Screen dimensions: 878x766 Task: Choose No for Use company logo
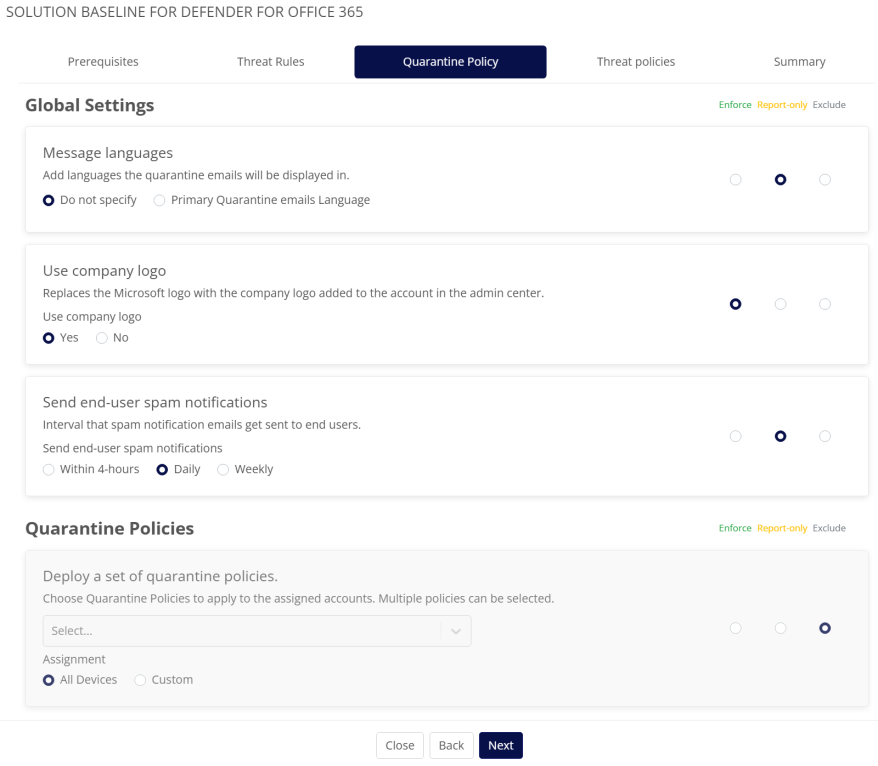coord(102,338)
